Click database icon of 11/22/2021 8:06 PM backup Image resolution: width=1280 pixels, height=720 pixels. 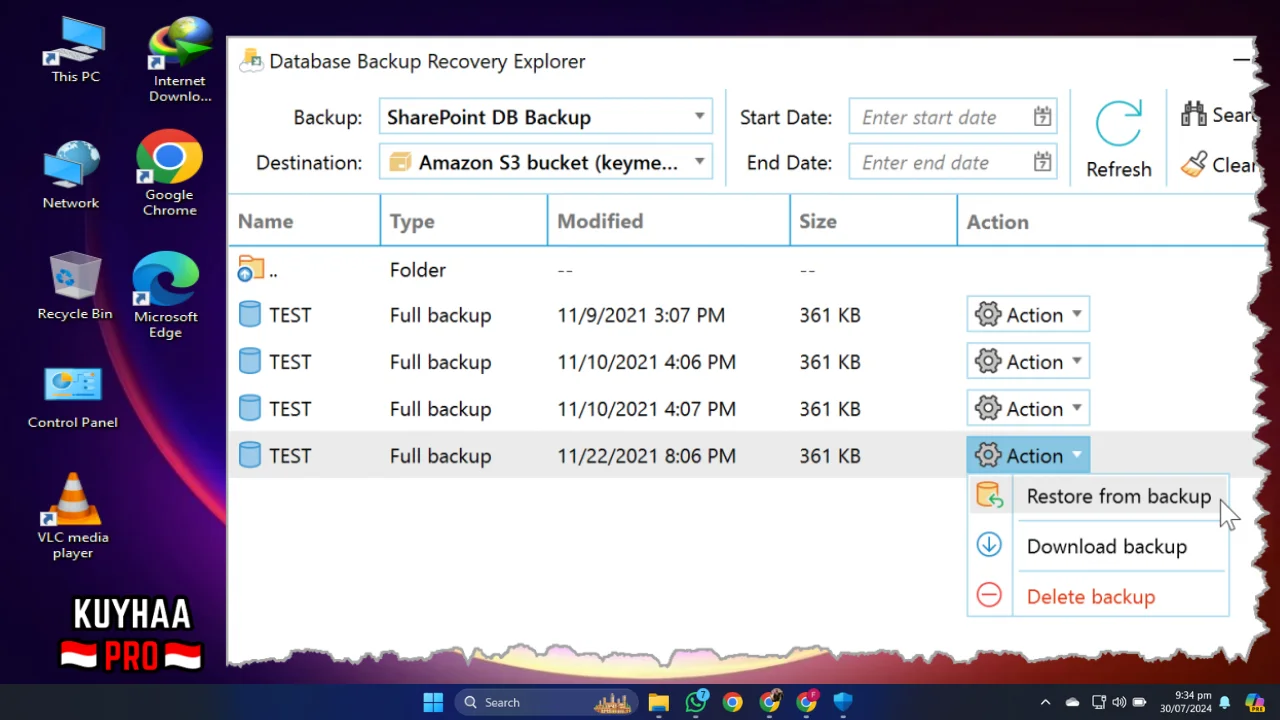250,455
